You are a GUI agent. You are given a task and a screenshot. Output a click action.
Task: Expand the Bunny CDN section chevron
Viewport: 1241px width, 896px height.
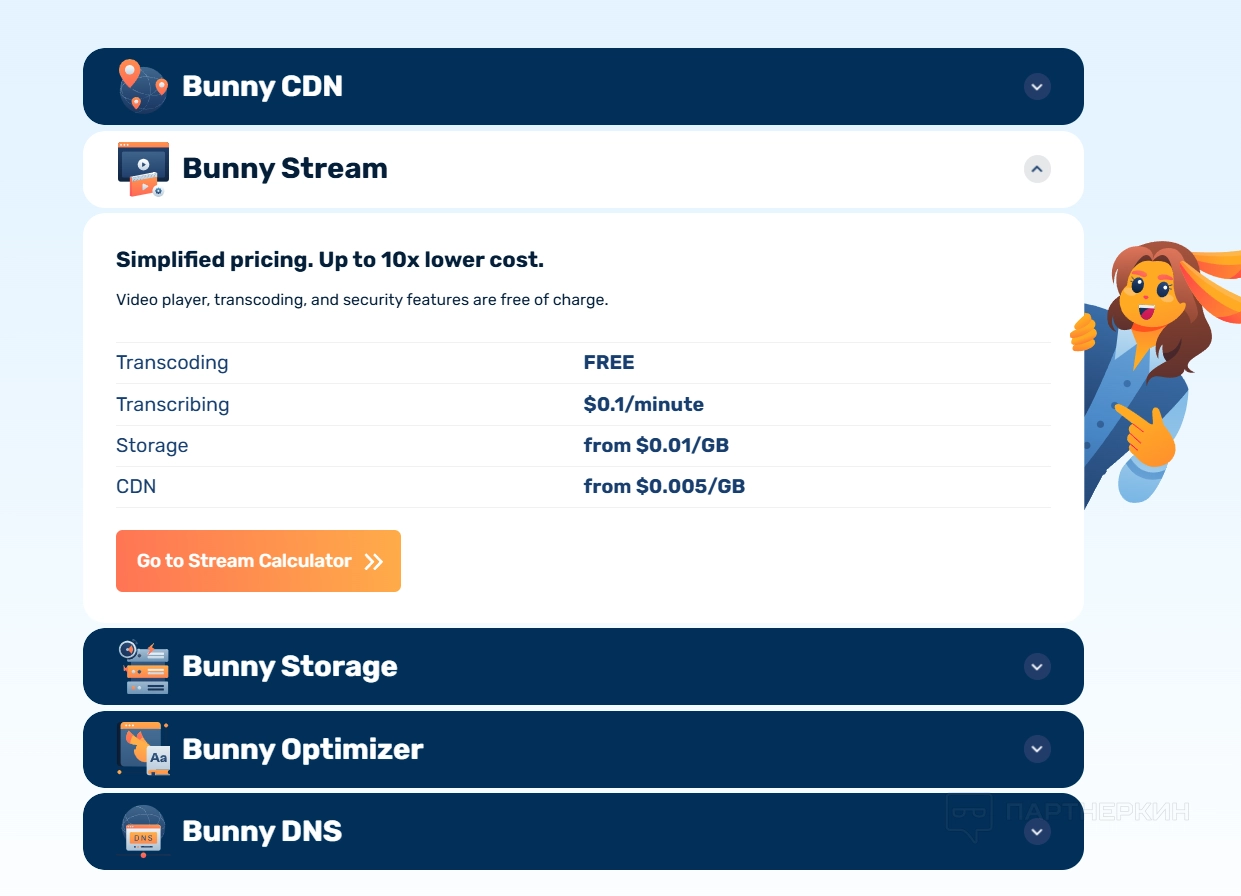pos(1037,87)
